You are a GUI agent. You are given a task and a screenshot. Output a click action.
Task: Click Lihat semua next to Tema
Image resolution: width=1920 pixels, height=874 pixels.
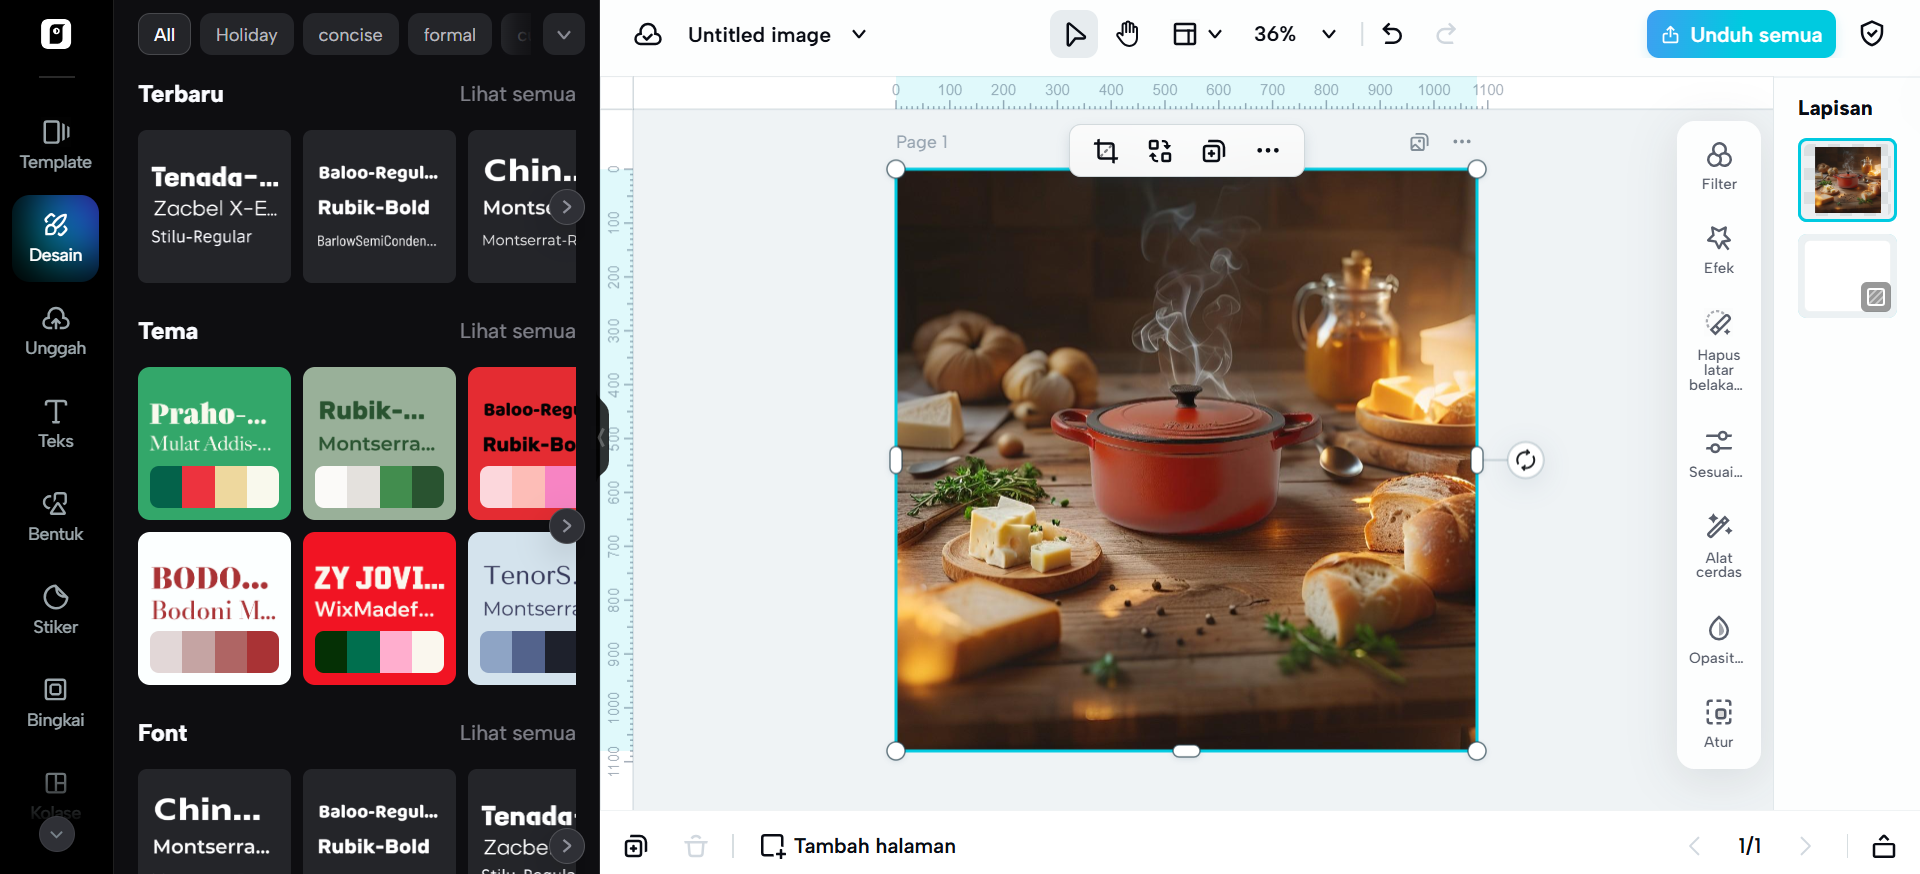click(x=517, y=331)
